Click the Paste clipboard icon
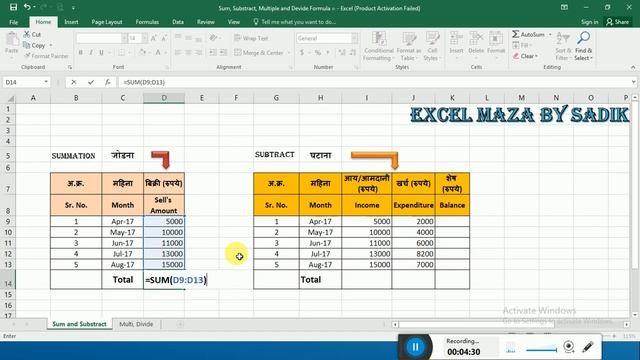Viewport: 640px width, 360px height. (12, 40)
